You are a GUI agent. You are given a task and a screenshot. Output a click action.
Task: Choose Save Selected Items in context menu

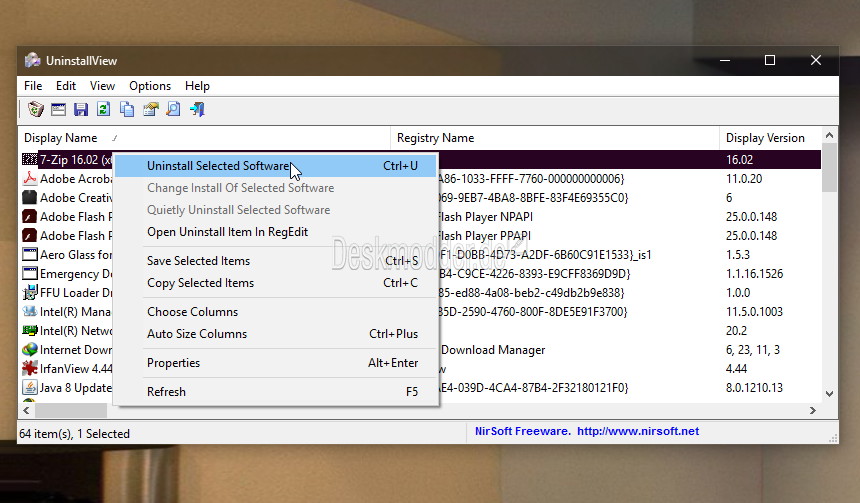point(276,261)
